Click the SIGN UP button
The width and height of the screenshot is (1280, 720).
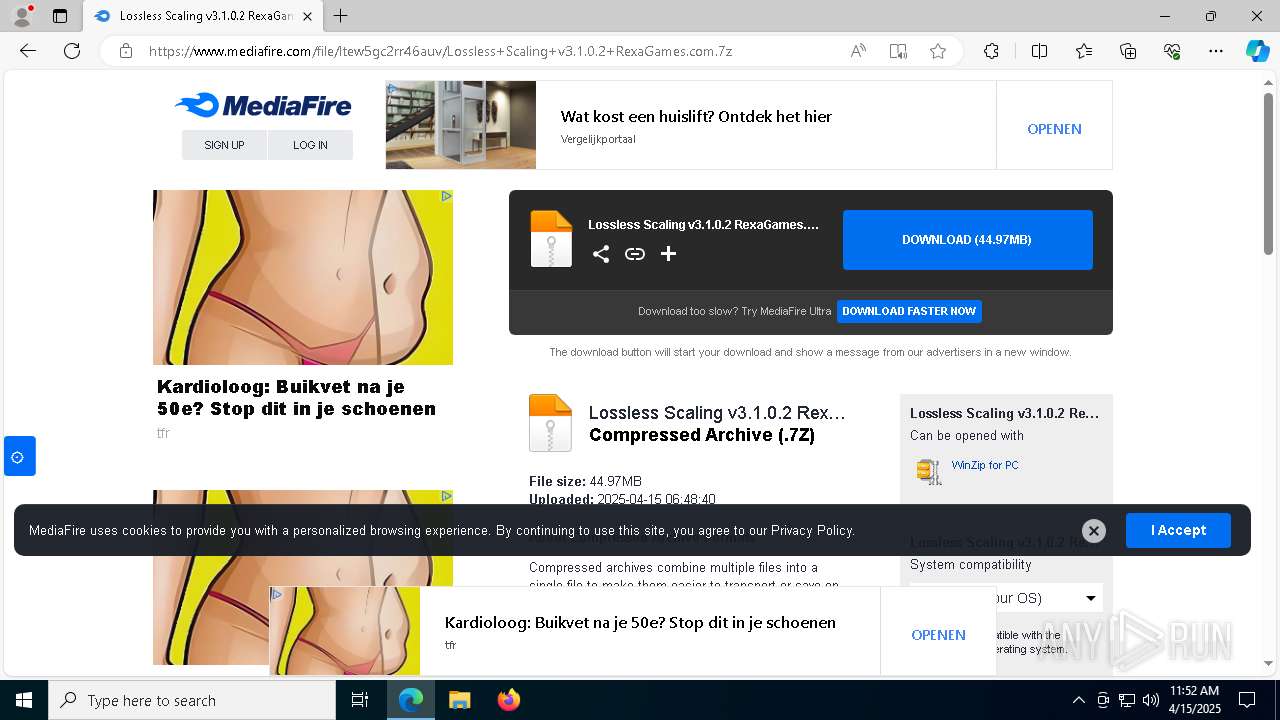(224, 145)
